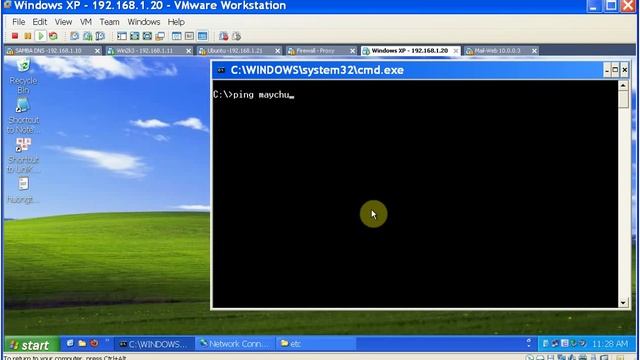Select the Recycle Bin desktop icon
This screenshot has width=640, height=360.
[x=23, y=76]
